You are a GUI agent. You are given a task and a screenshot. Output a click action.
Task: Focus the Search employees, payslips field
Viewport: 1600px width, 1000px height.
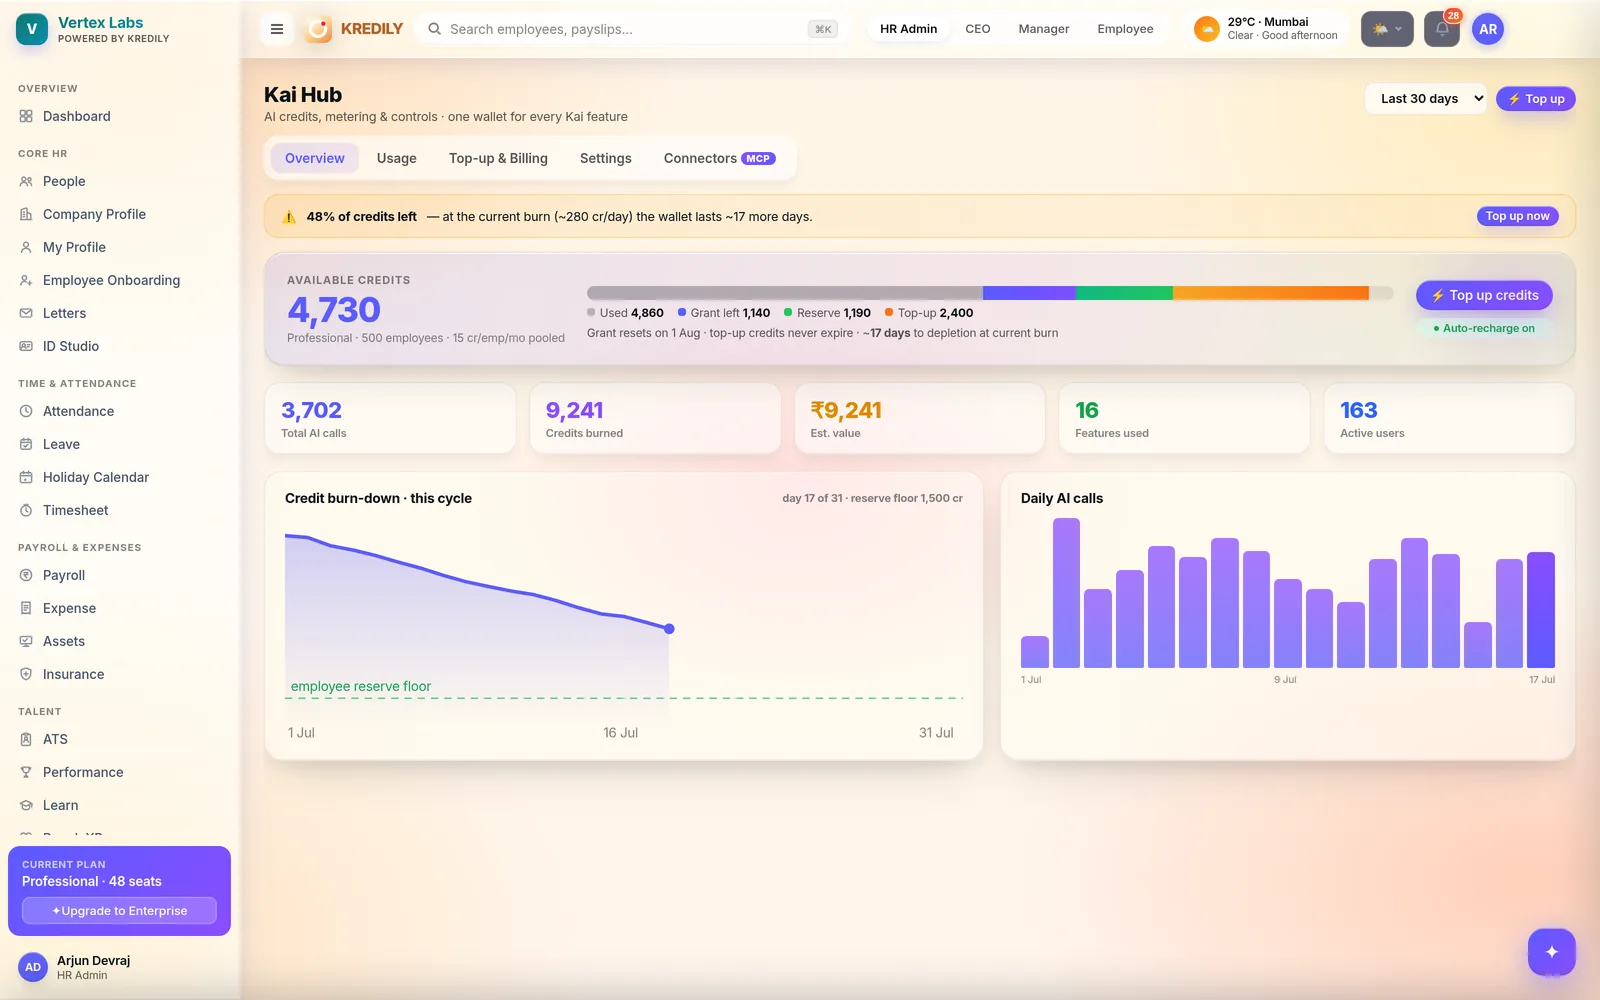pos(632,29)
